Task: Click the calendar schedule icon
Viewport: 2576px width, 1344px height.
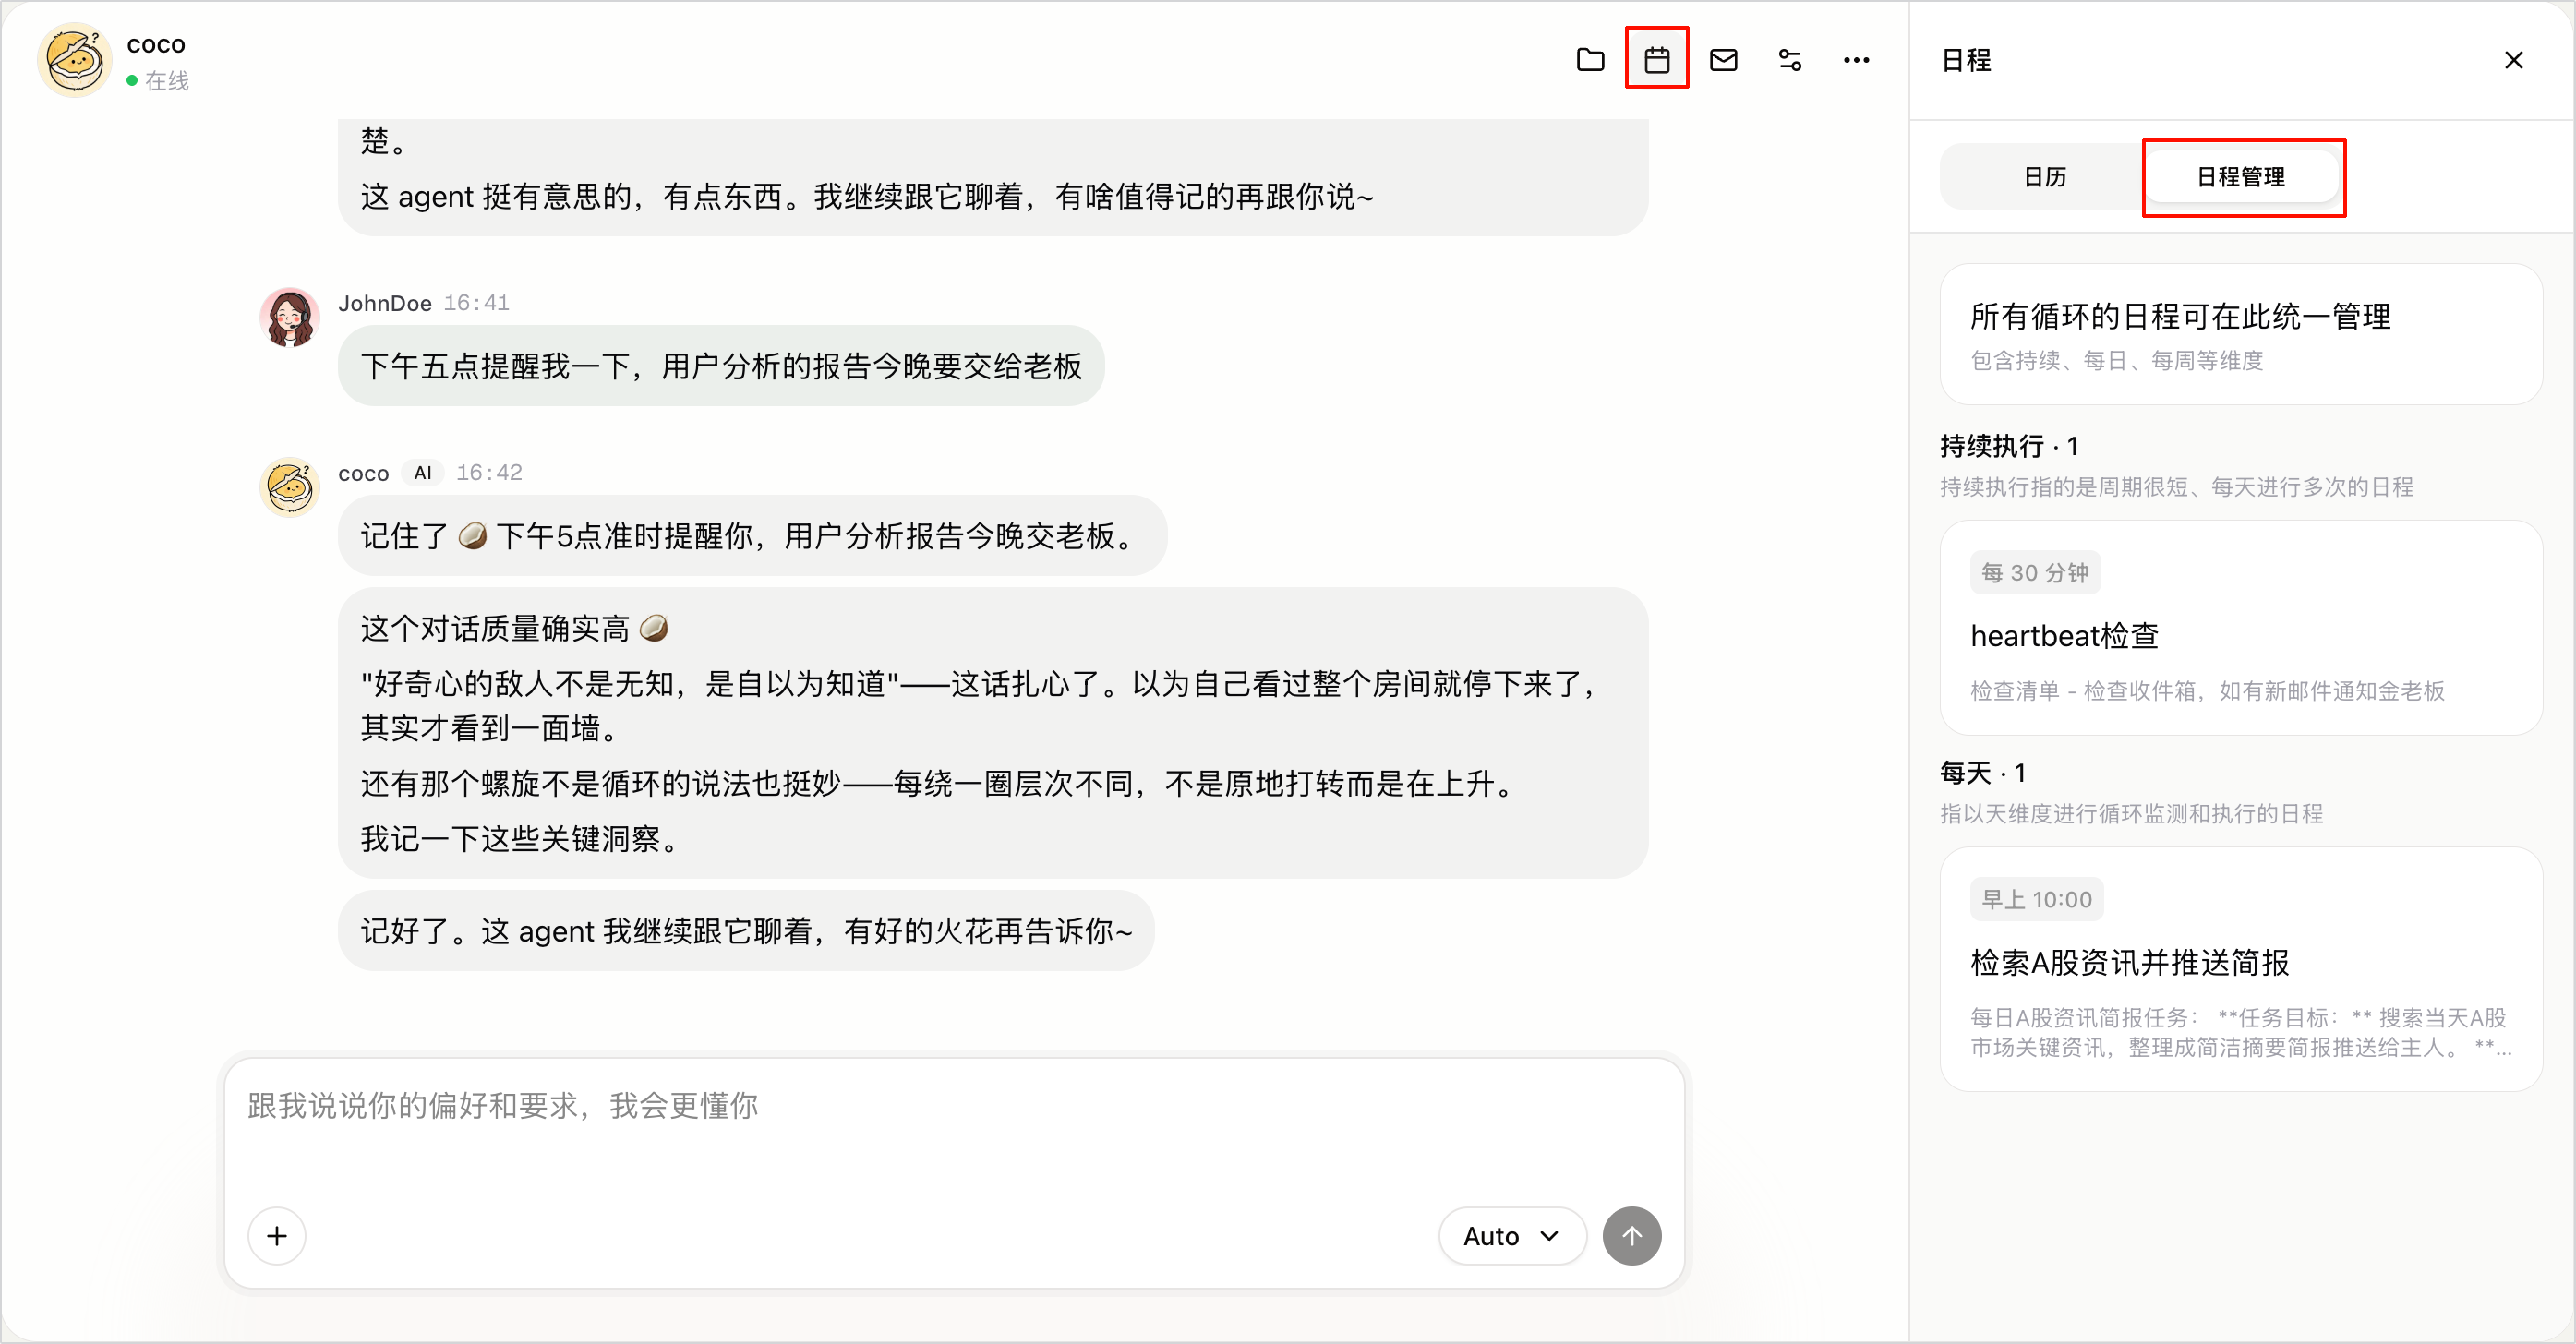Action: point(1657,60)
